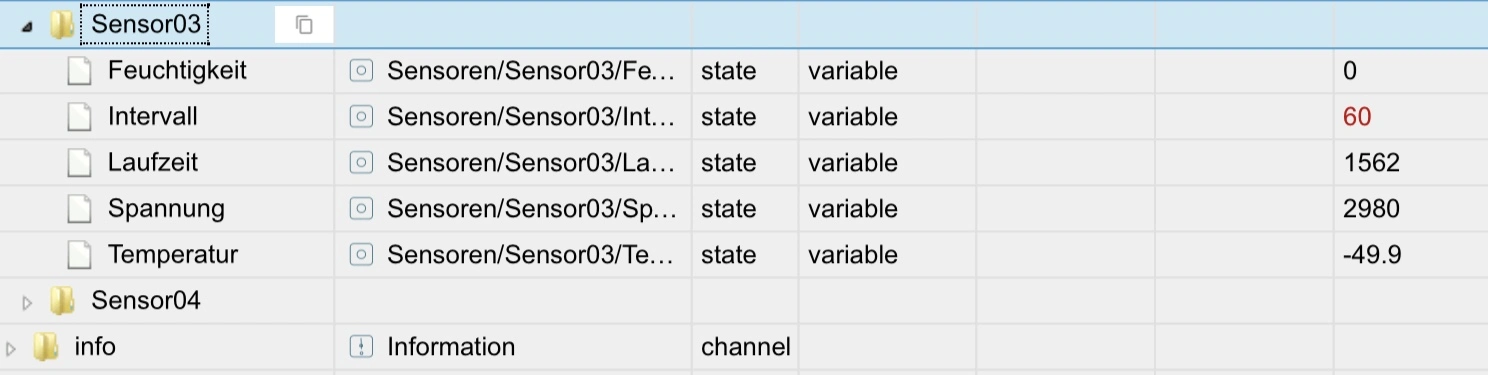The image size is (1488, 375).
Task: Select the Temperatur state row
Action: coord(744,255)
